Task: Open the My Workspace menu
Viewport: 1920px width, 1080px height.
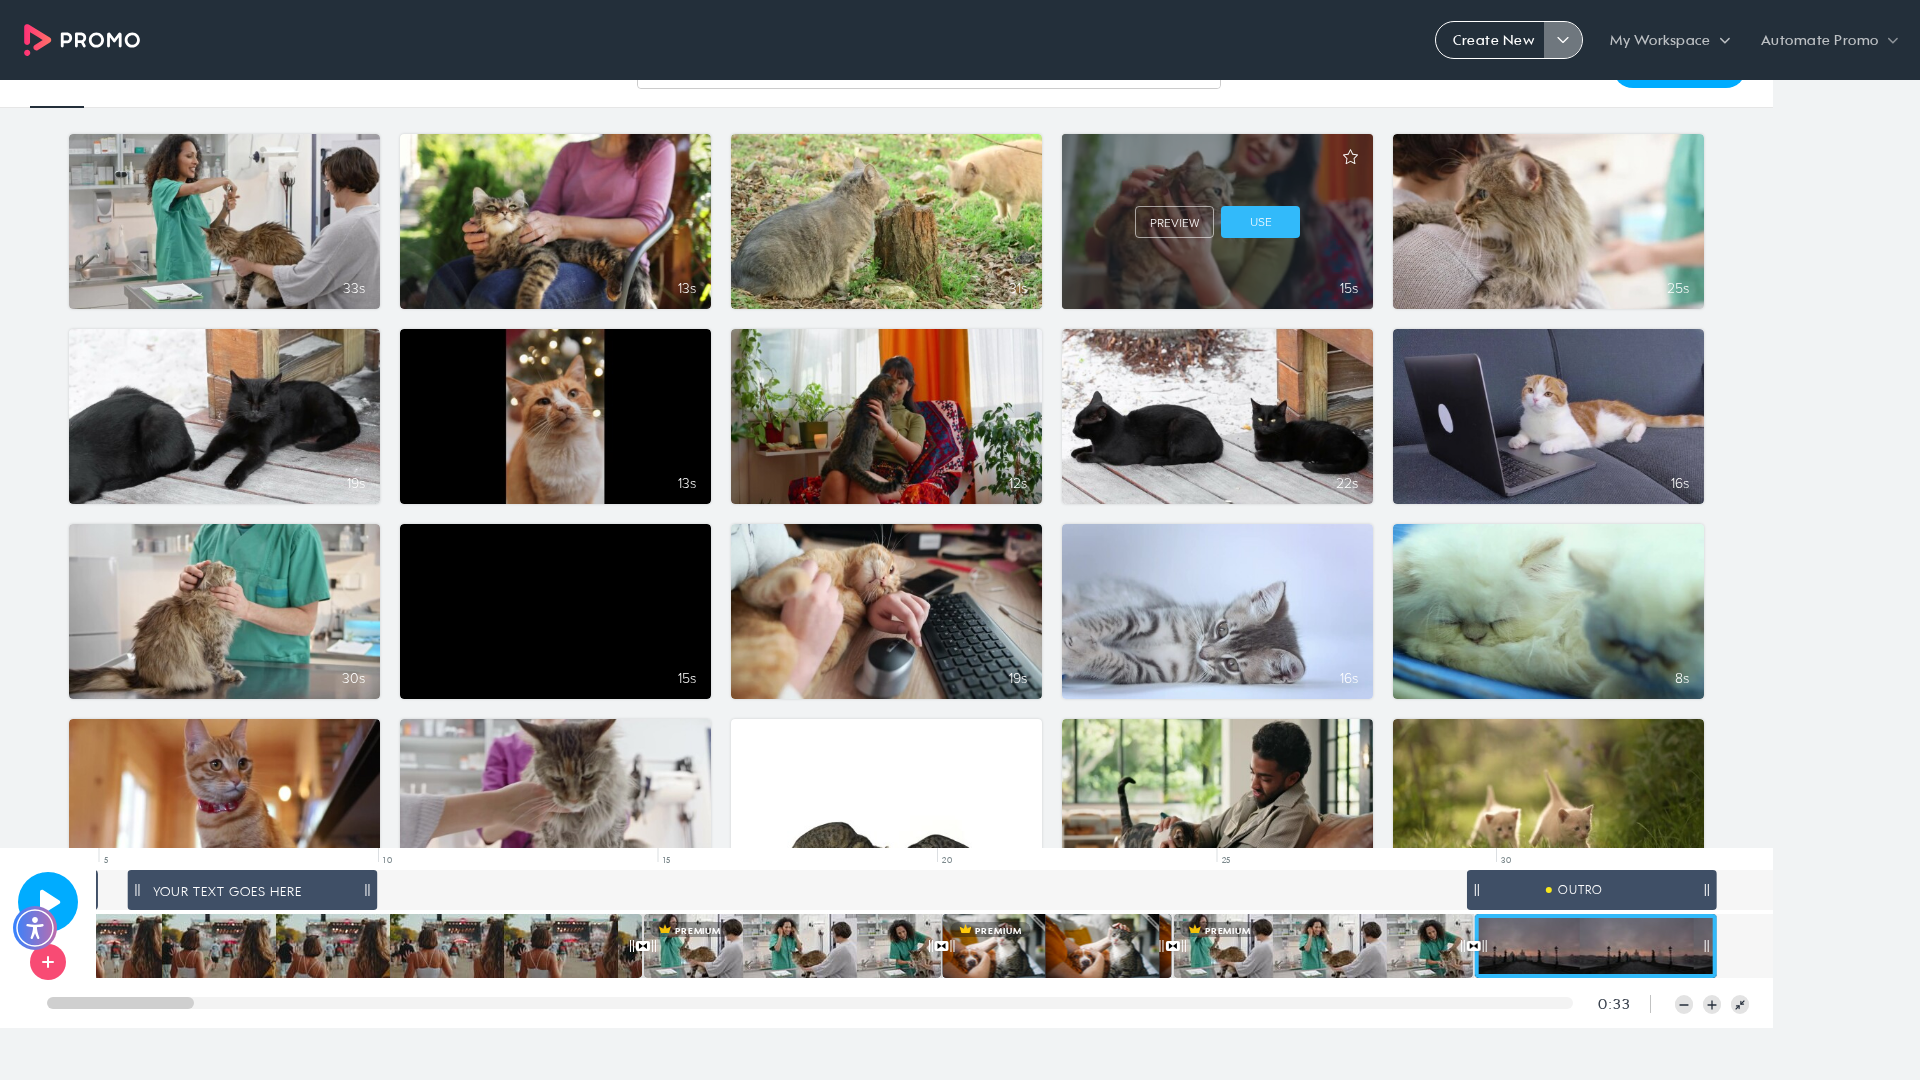Action: point(1669,40)
